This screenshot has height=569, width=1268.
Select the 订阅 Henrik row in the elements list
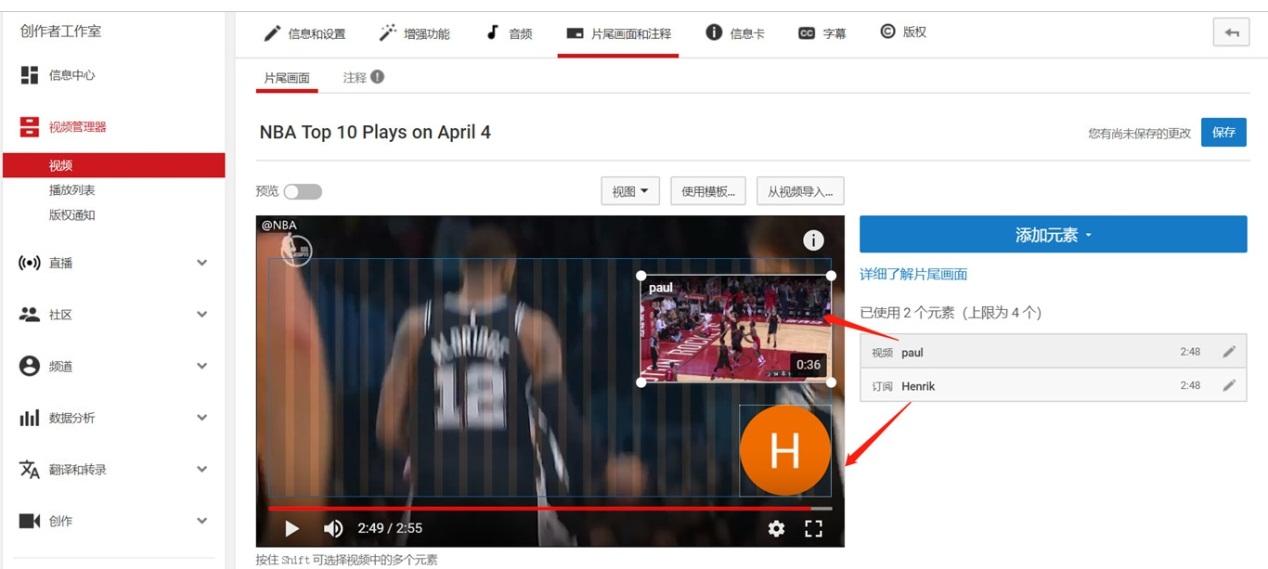[x=1053, y=385]
